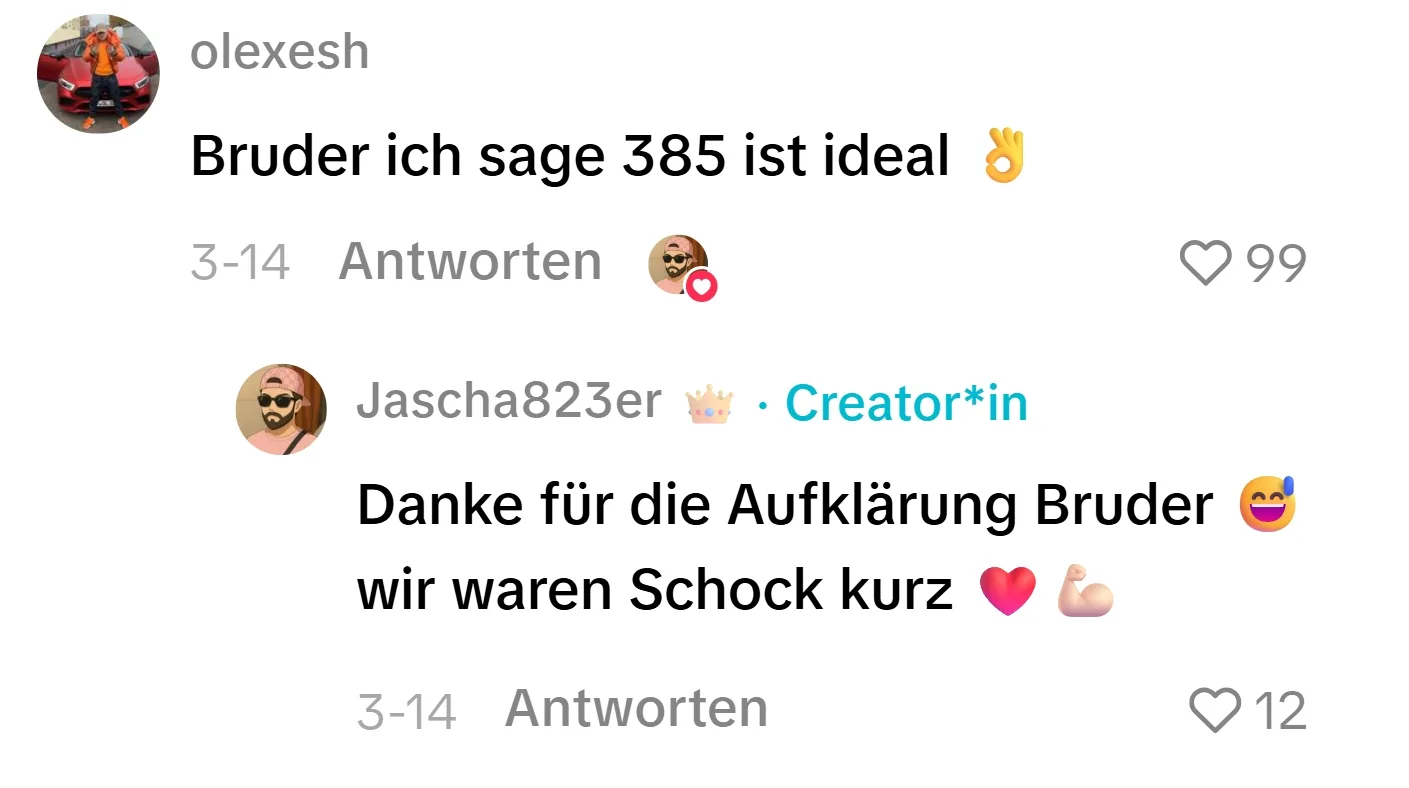This screenshot has height=788, width=1409.
Task: Click the 12 likes count
Action: (x=1280, y=712)
